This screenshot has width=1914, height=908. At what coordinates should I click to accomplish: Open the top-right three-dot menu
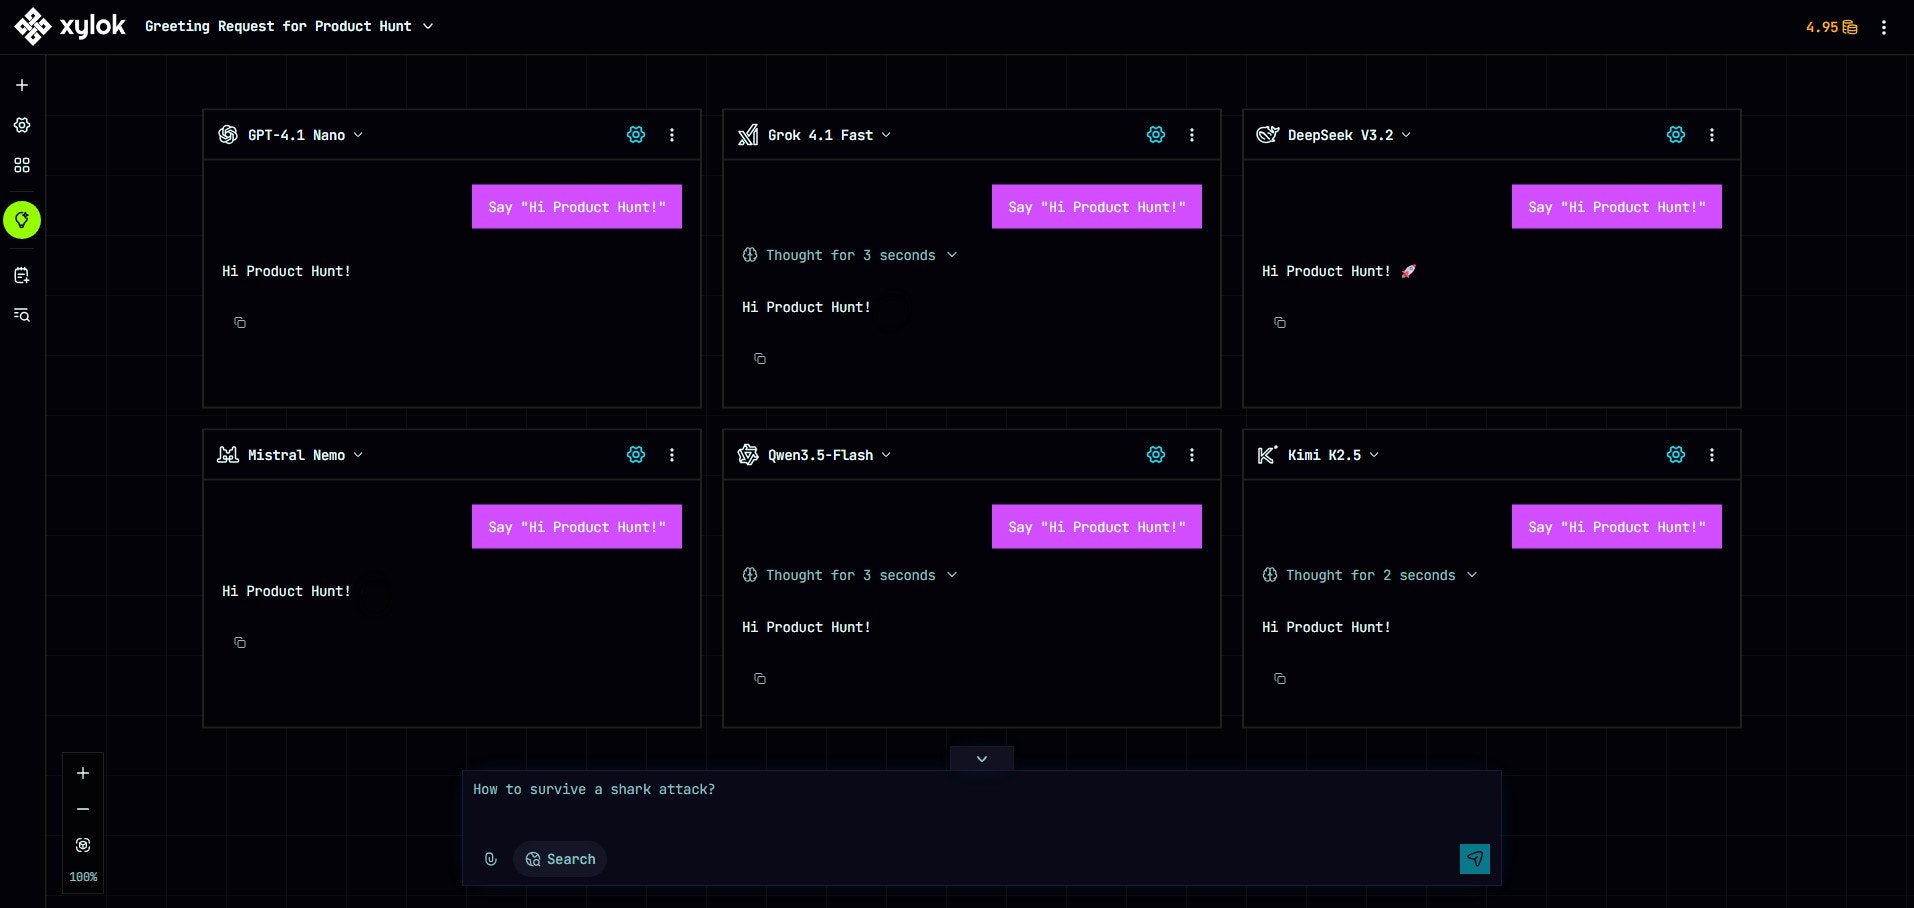click(1884, 28)
